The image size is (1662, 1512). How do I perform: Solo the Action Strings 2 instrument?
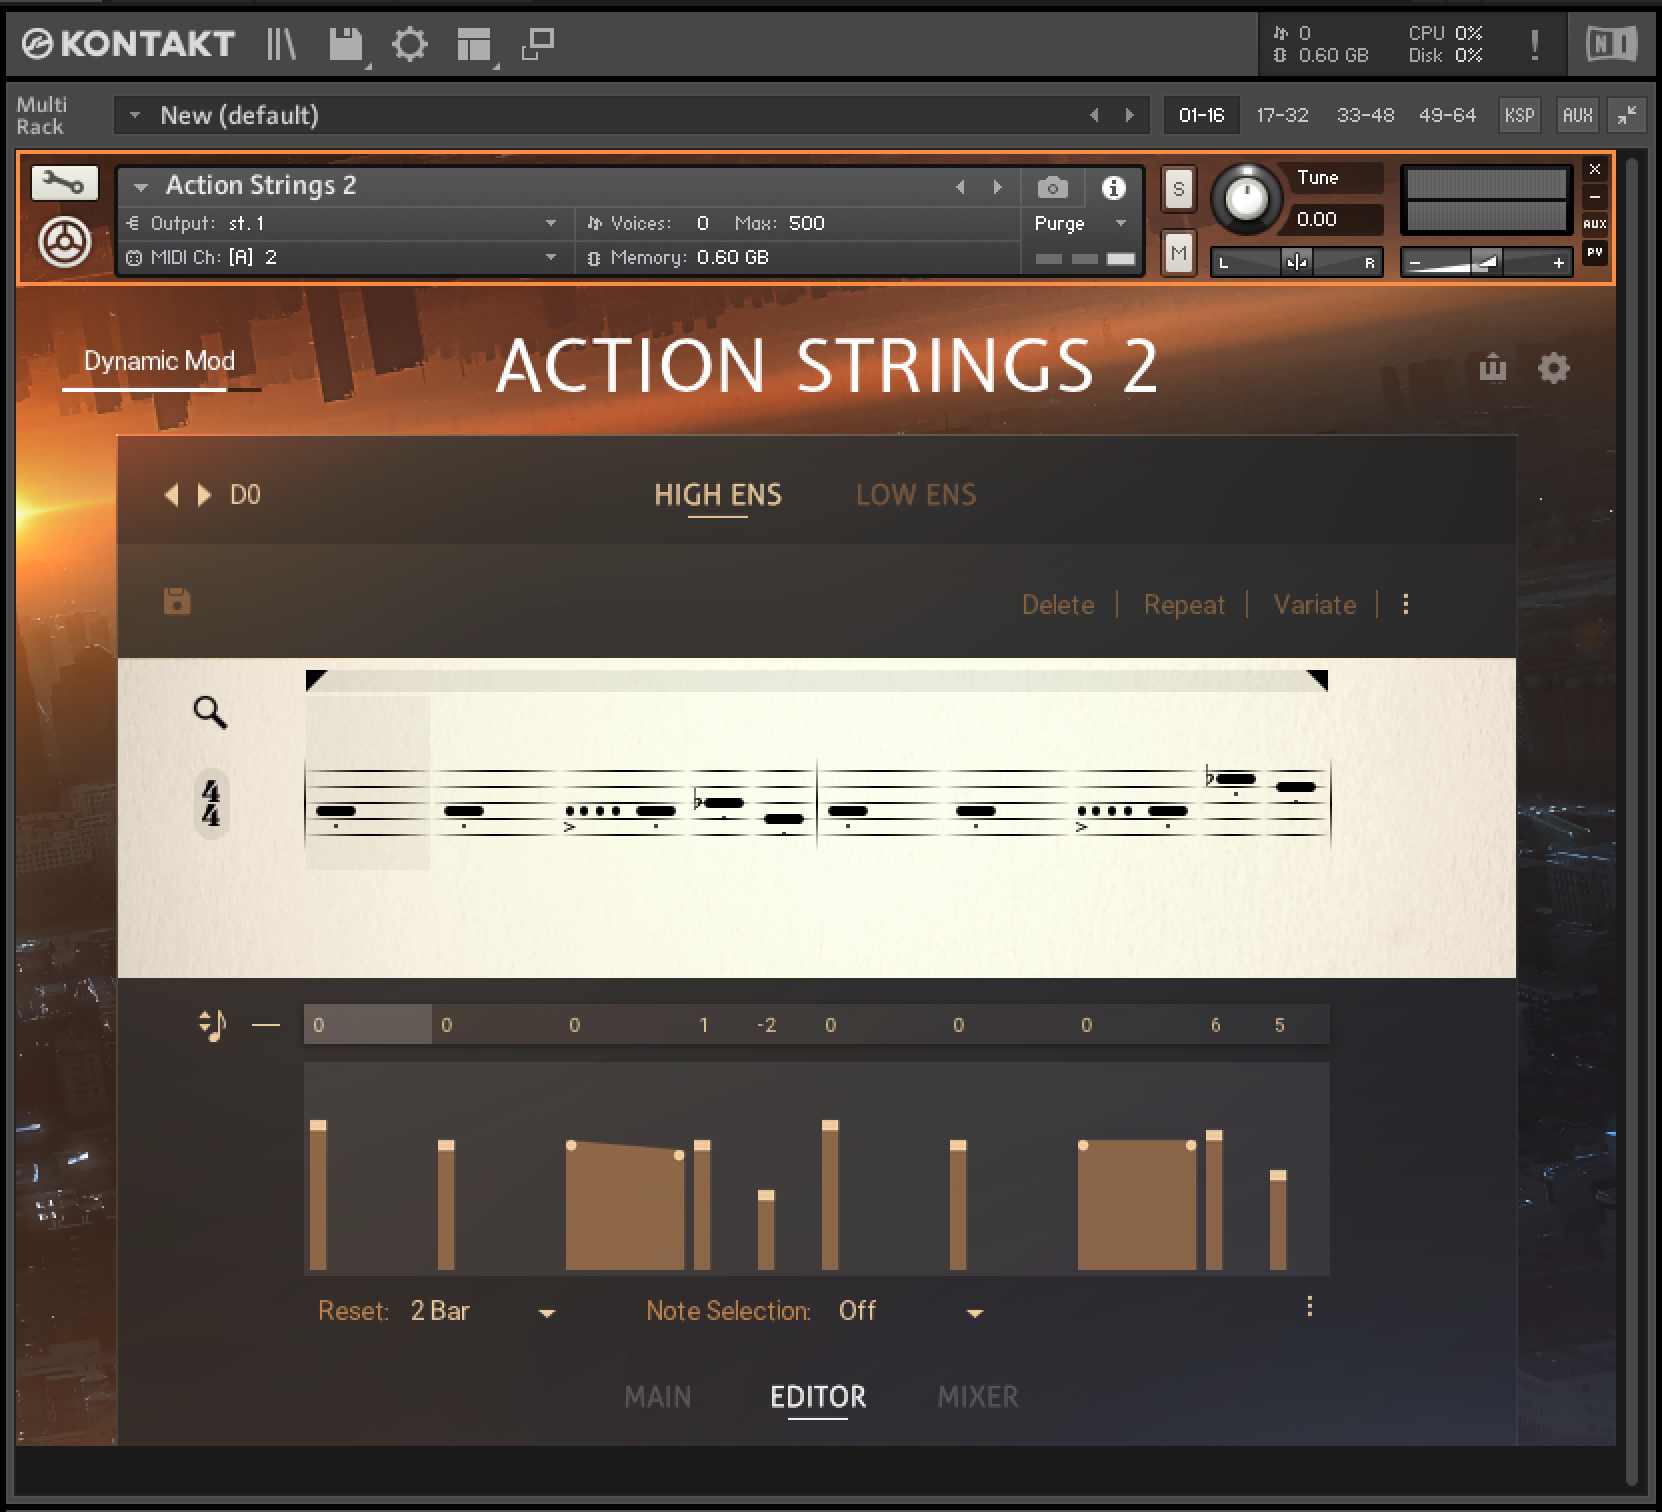1177,189
